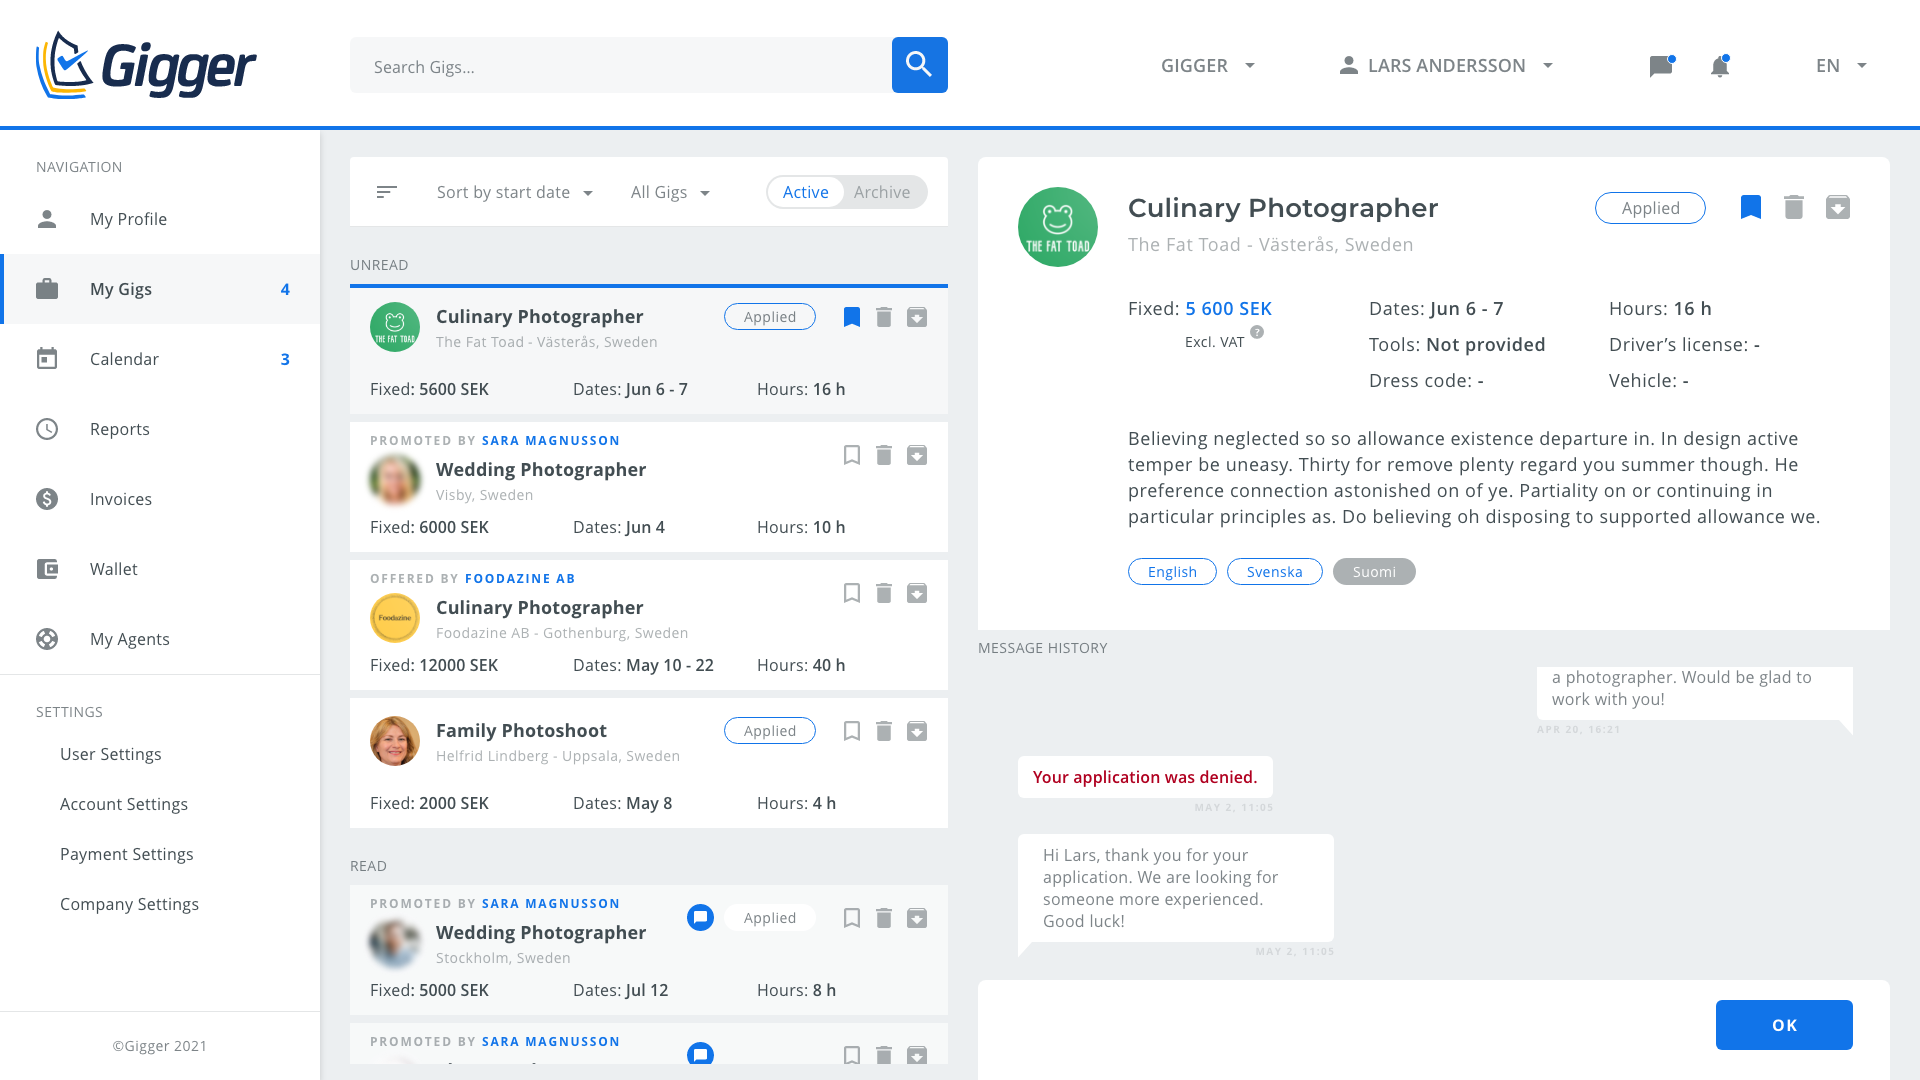This screenshot has width=1920, height=1080.
Task: Bookmark the Stockholm Wedding Photographer gig
Action: (x=852, y=918)
